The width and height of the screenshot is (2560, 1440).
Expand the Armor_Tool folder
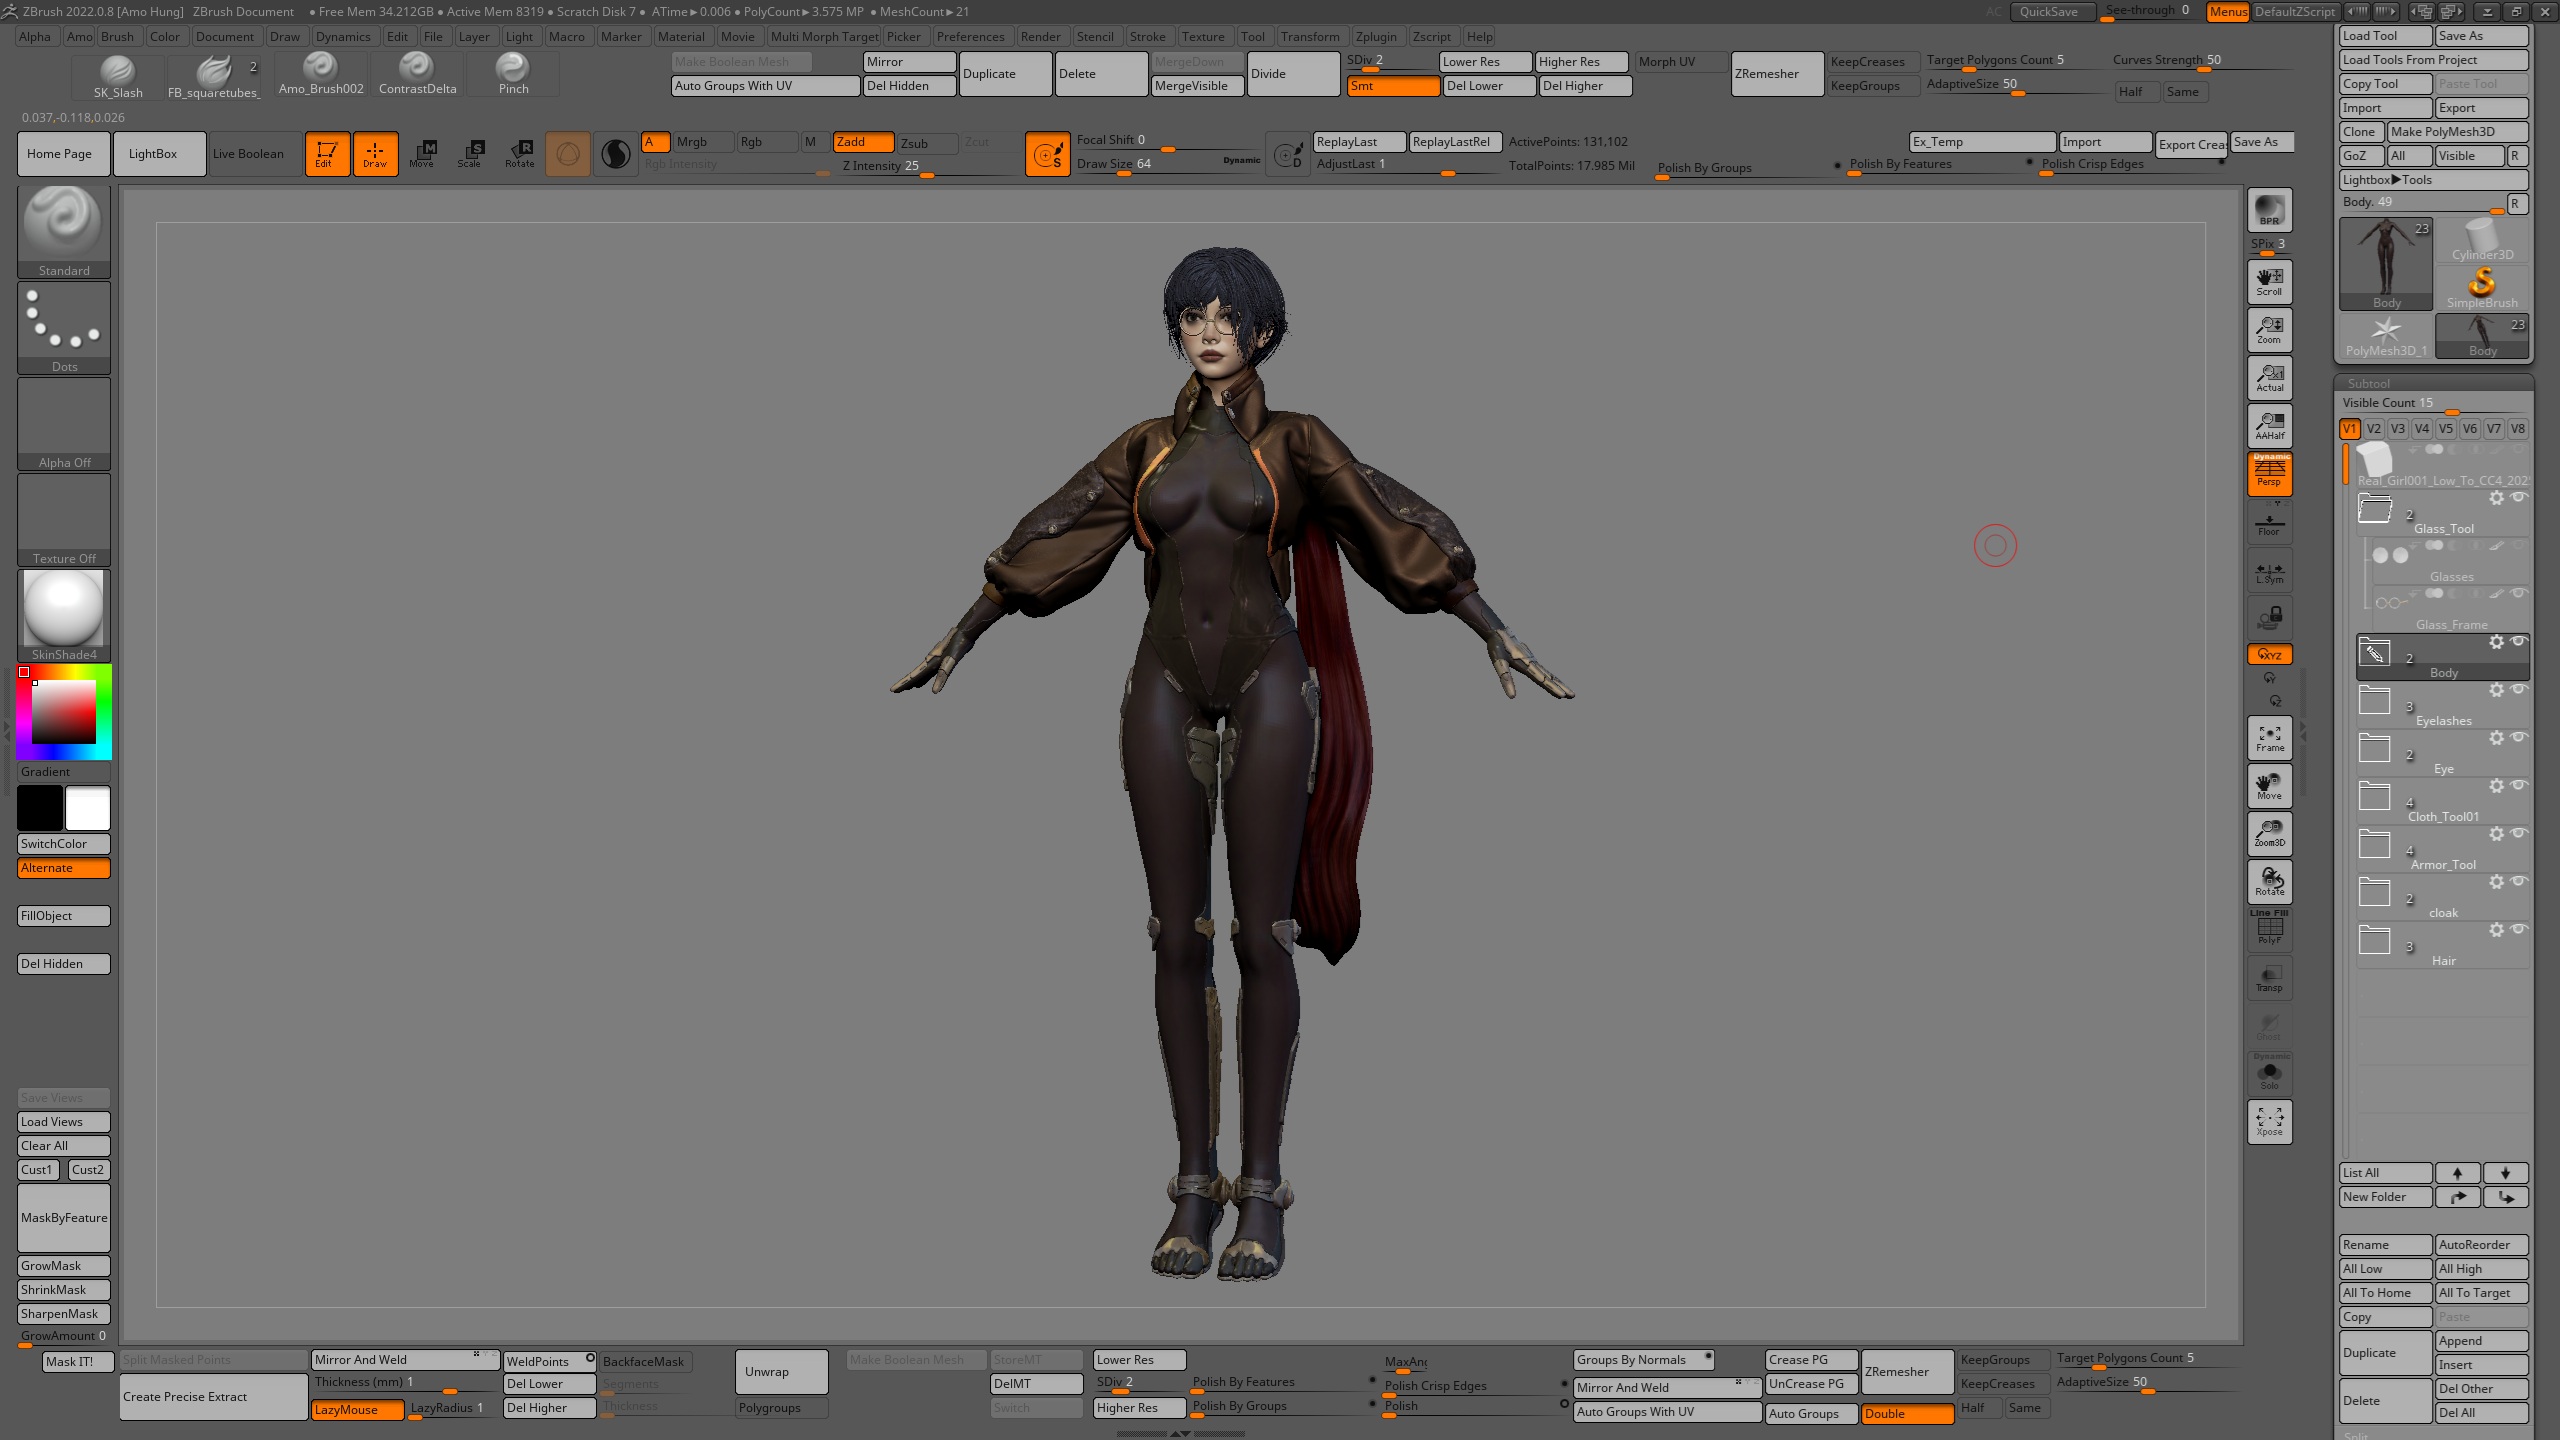[x=2375, y=845]
